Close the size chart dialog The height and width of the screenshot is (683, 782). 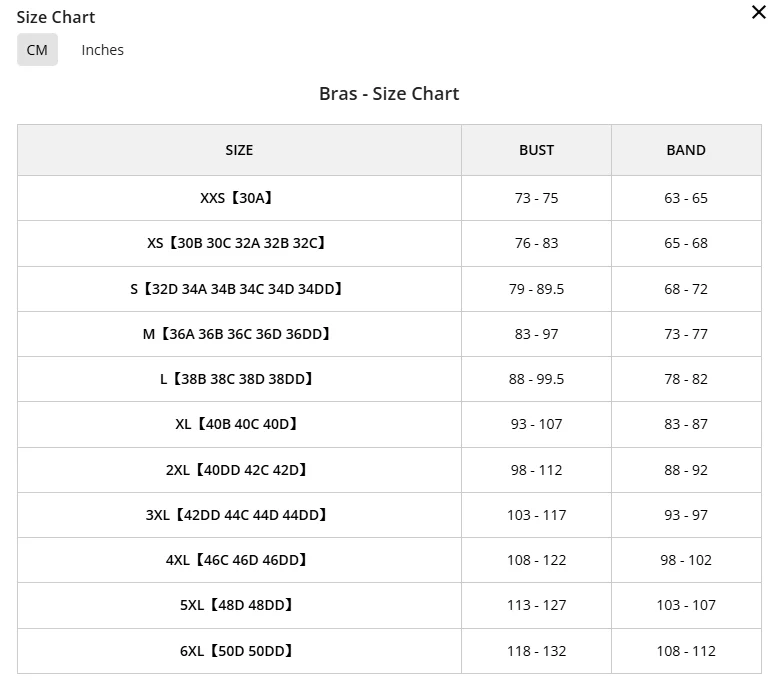(759, 12)
